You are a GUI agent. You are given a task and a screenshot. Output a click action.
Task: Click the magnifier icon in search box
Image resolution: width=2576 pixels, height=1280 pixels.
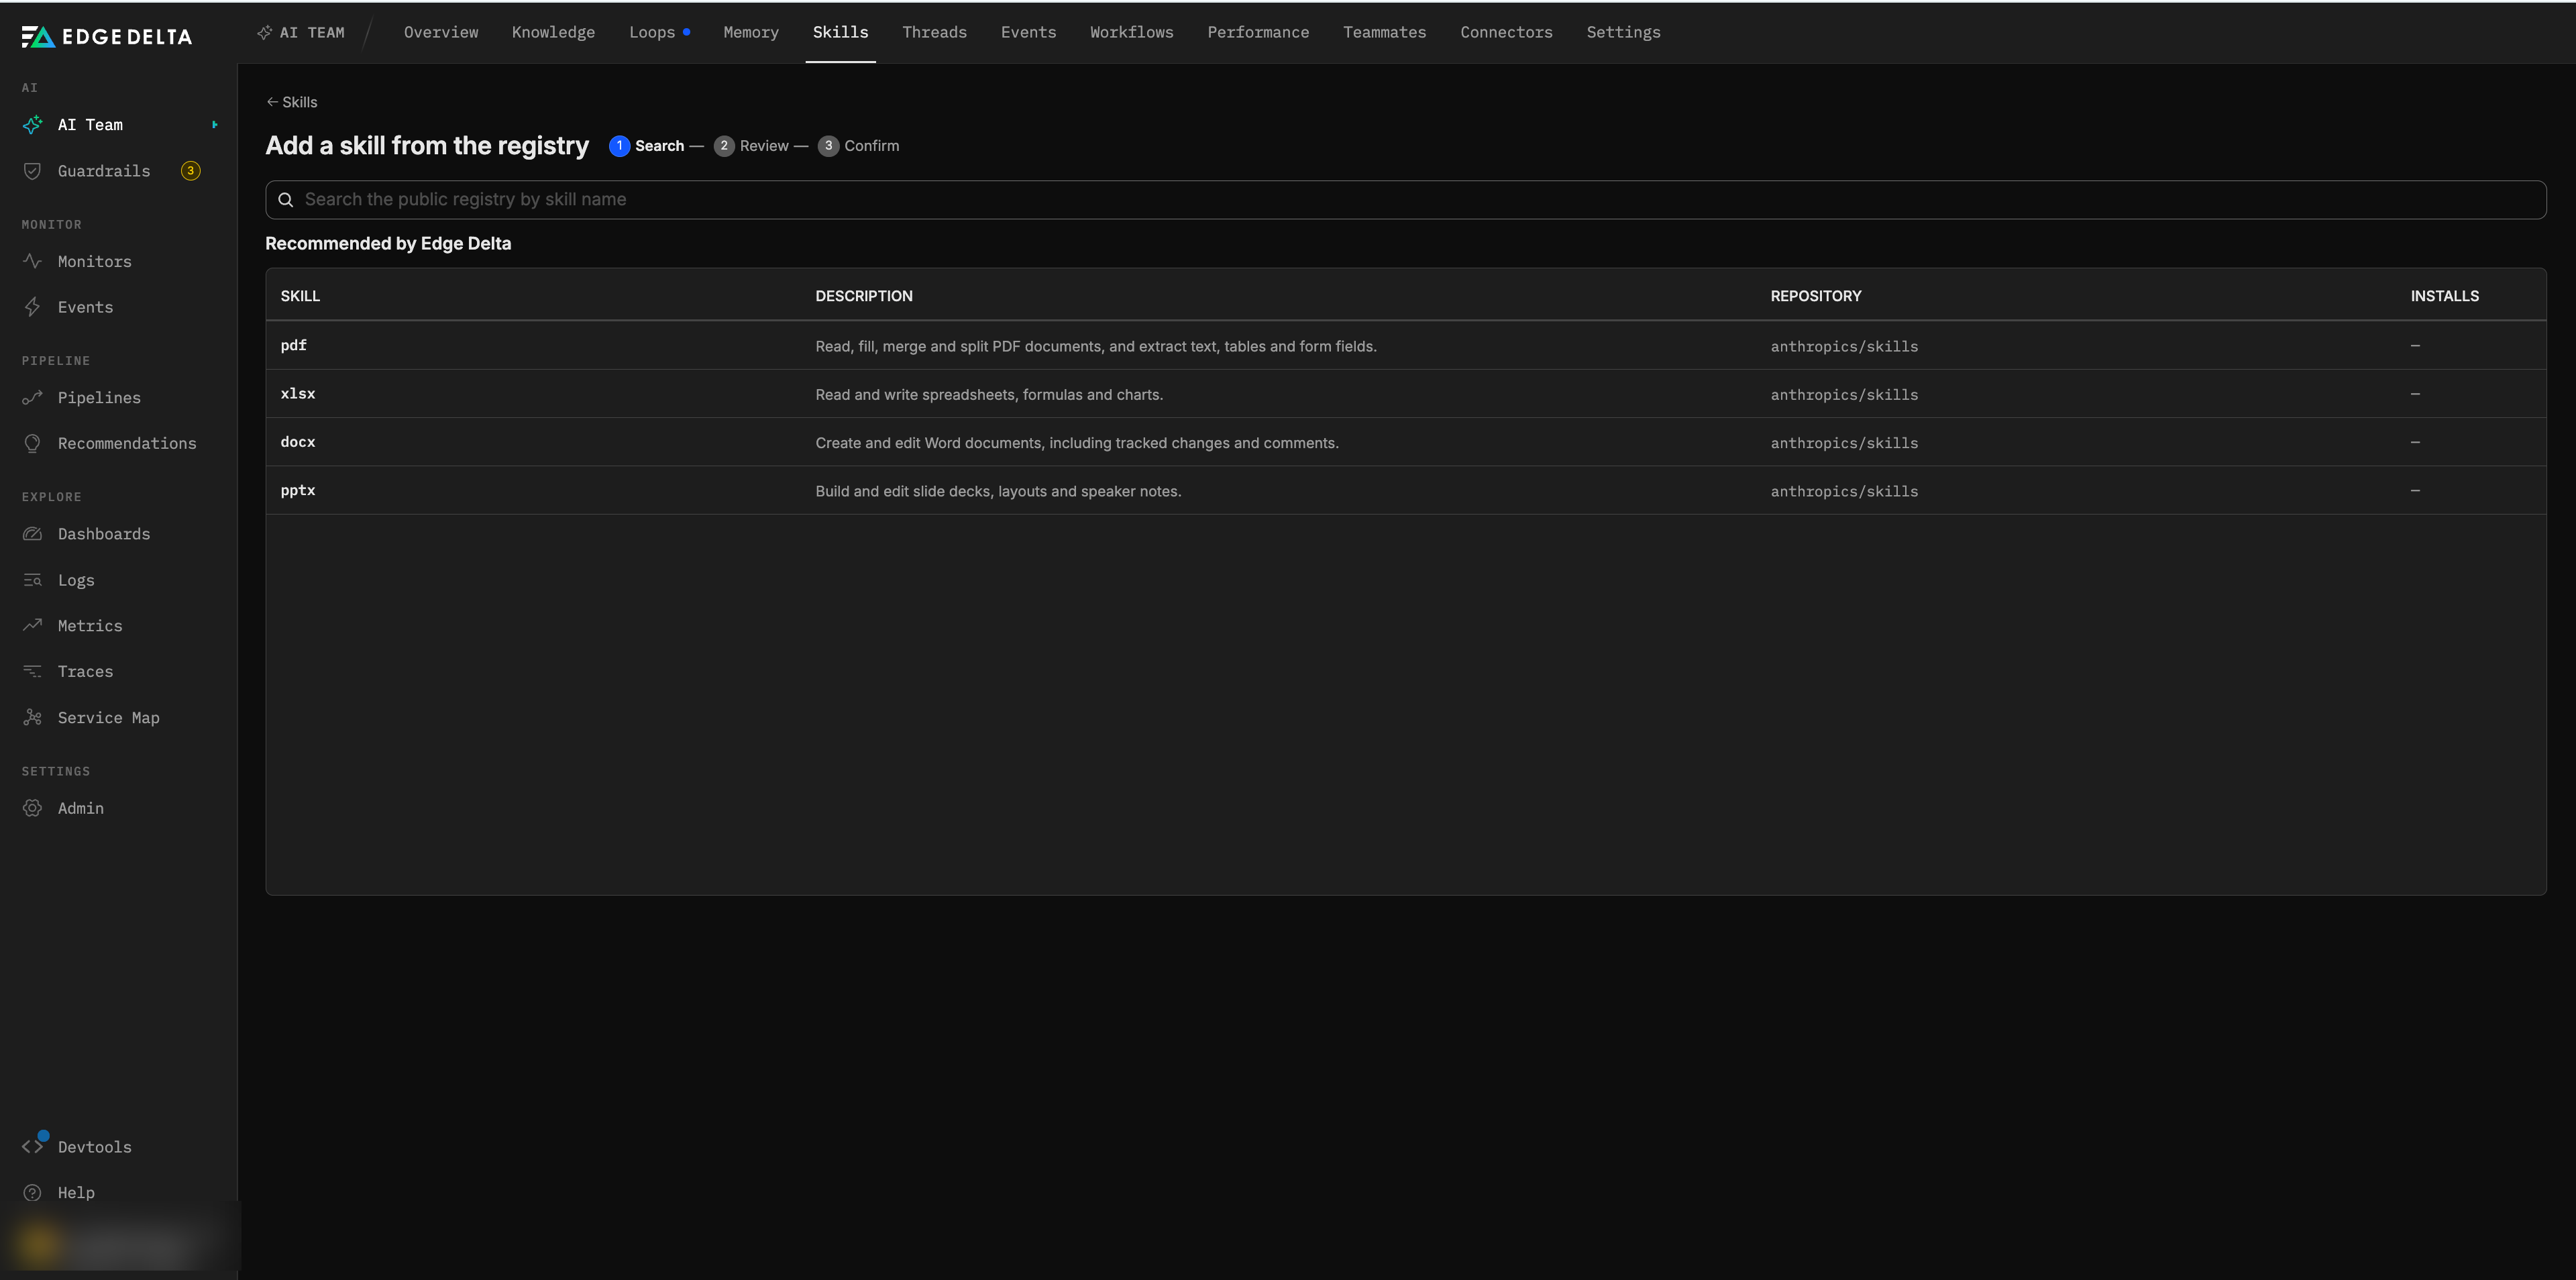point(286,200)
